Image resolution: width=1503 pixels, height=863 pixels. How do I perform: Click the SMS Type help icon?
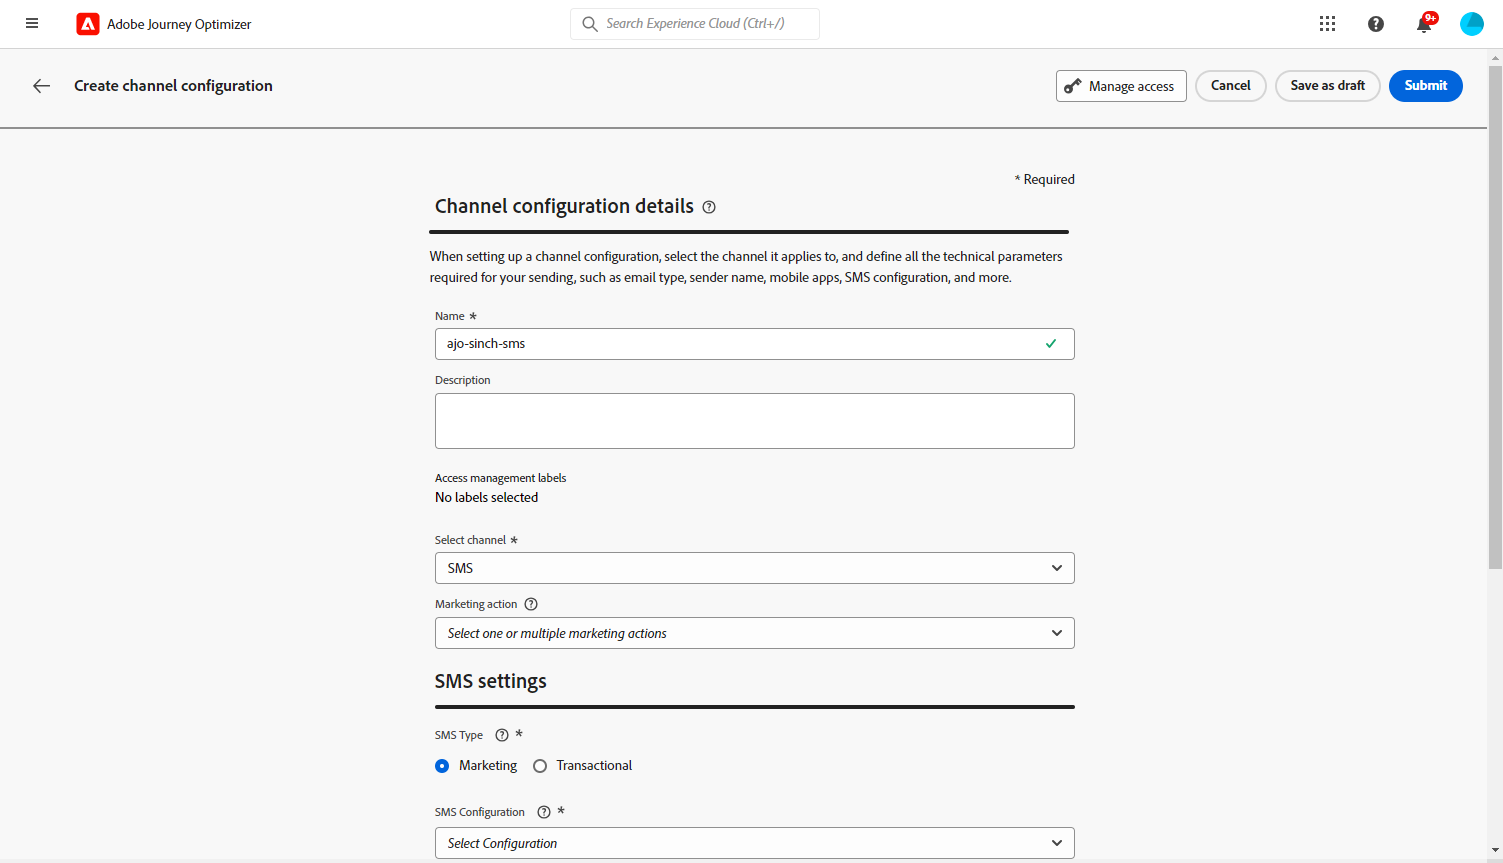coord(502,735)
